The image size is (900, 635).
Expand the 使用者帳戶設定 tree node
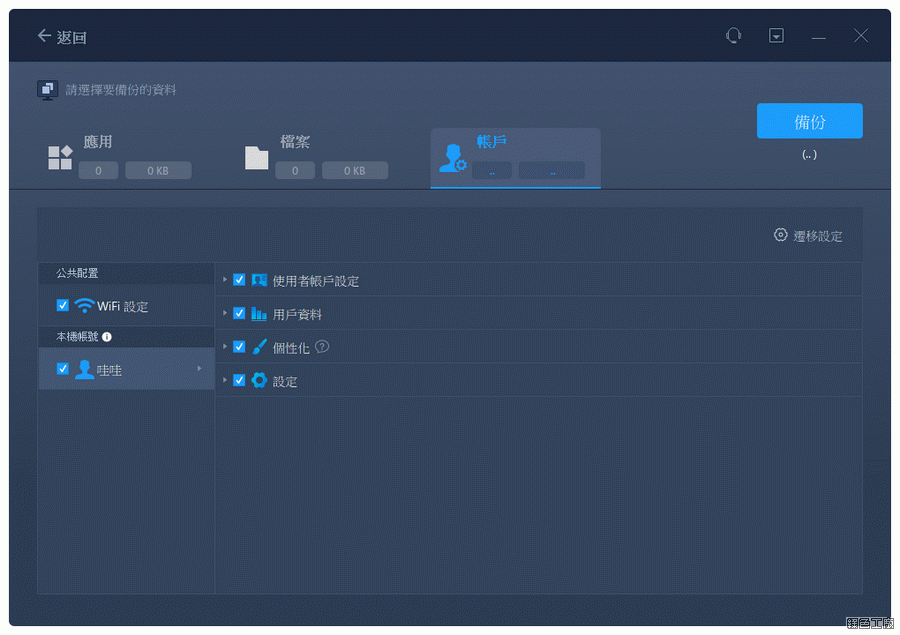coord(226,280)
